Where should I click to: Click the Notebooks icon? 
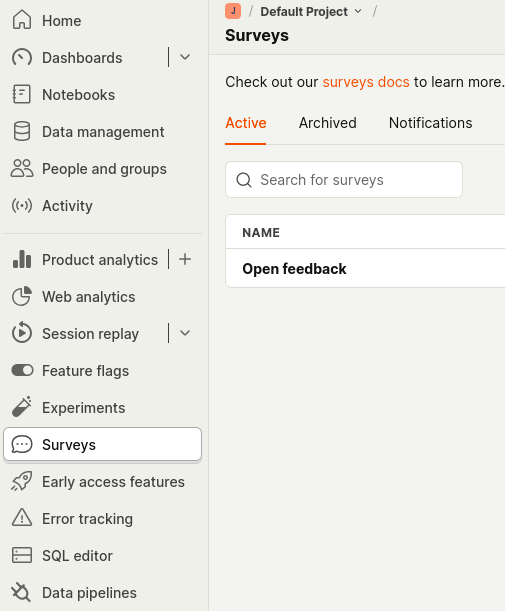click(22, 94)
